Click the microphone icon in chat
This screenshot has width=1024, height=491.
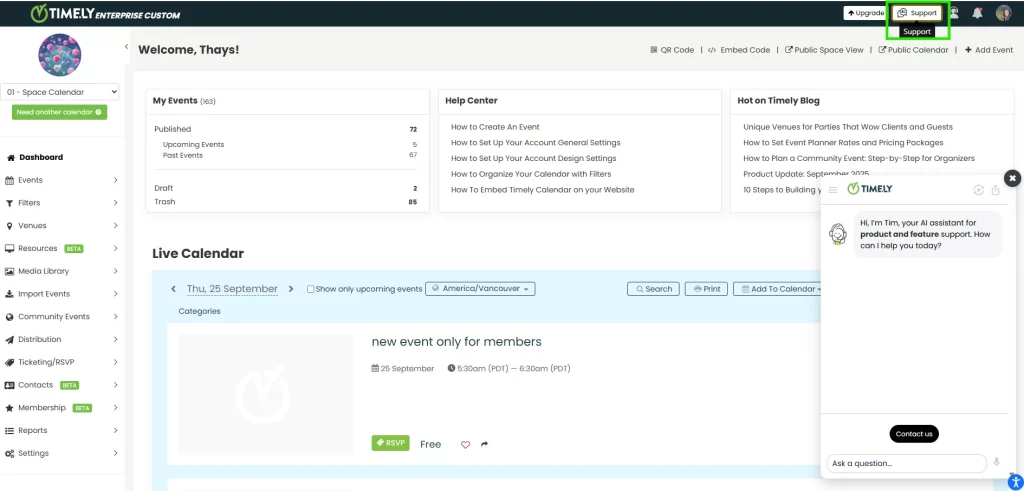coord(996,463)
